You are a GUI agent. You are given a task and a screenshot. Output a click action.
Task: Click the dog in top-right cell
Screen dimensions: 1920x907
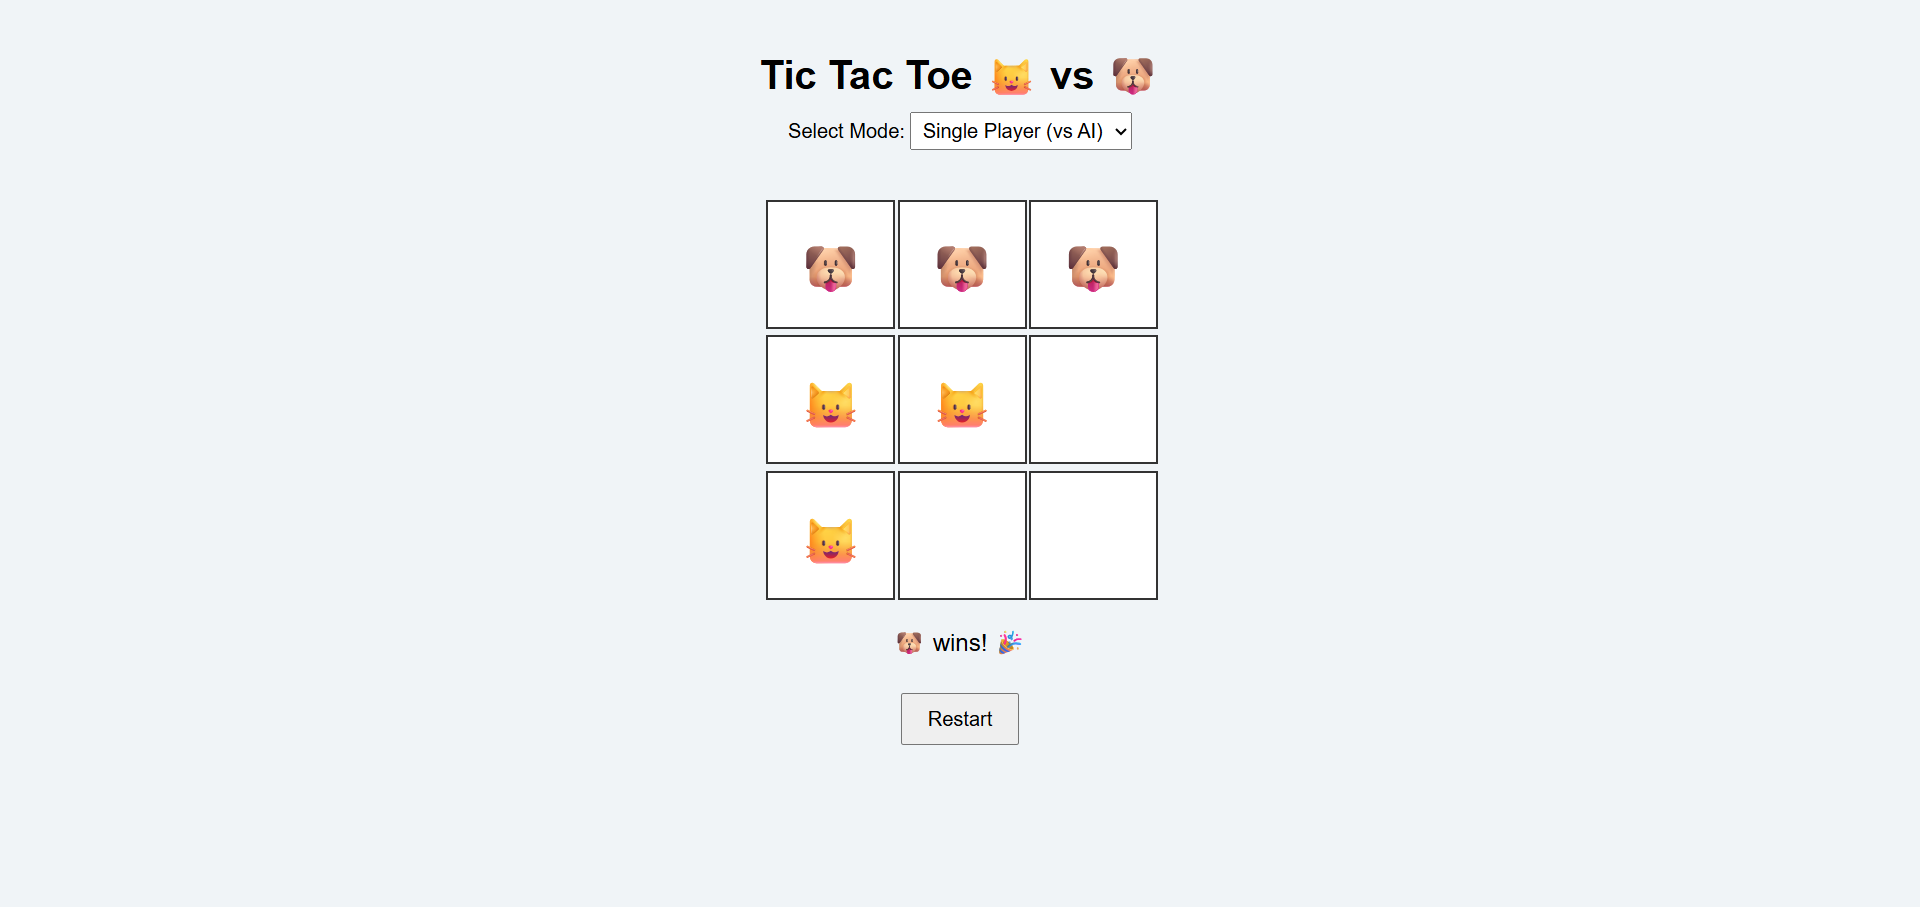coord(1093,268)
